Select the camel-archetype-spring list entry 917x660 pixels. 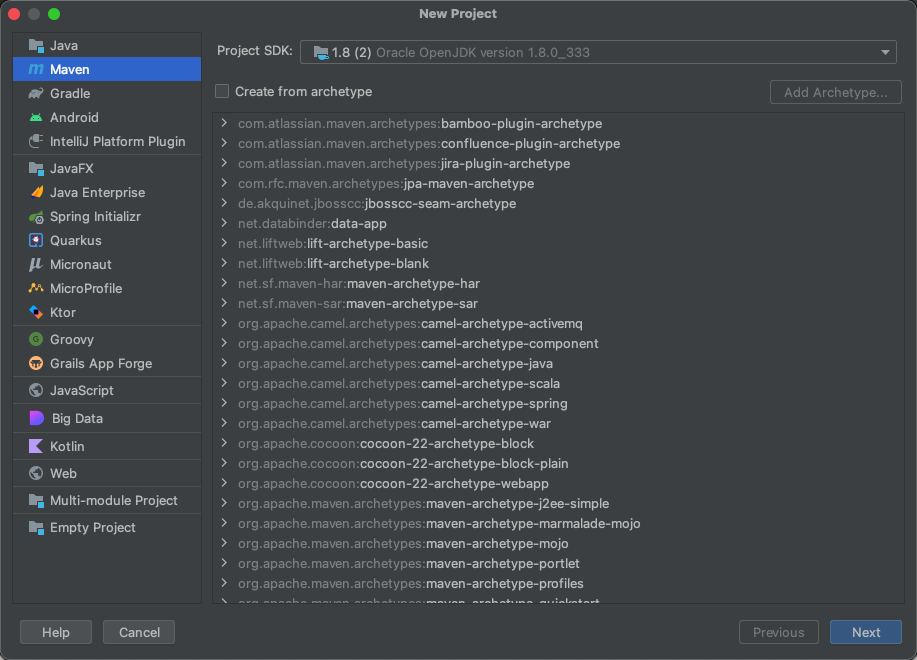tap(400, 403)
